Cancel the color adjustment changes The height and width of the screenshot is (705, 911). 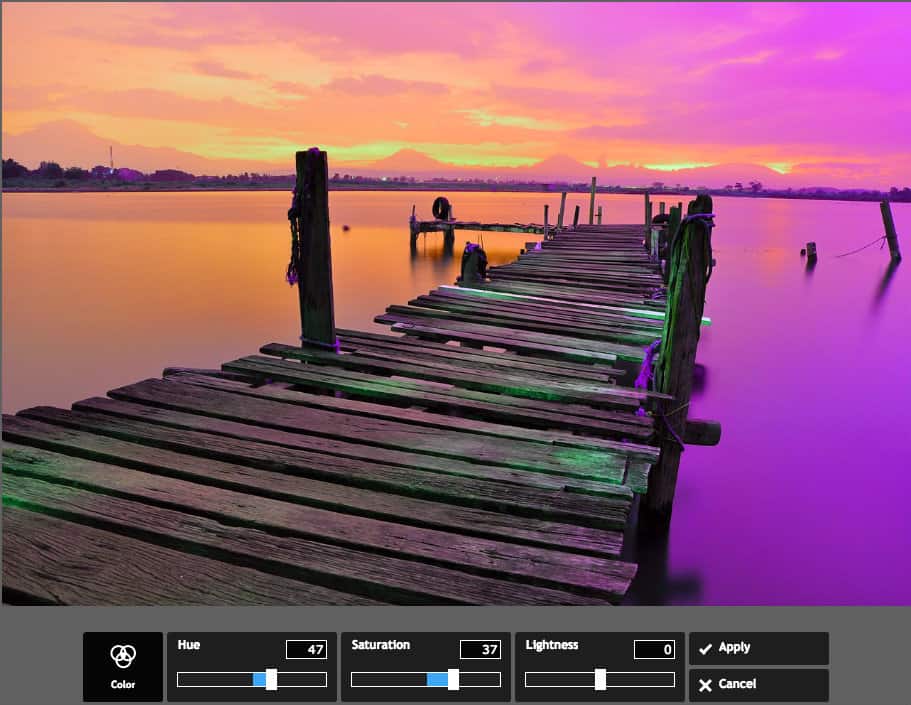tap(758, 685)
